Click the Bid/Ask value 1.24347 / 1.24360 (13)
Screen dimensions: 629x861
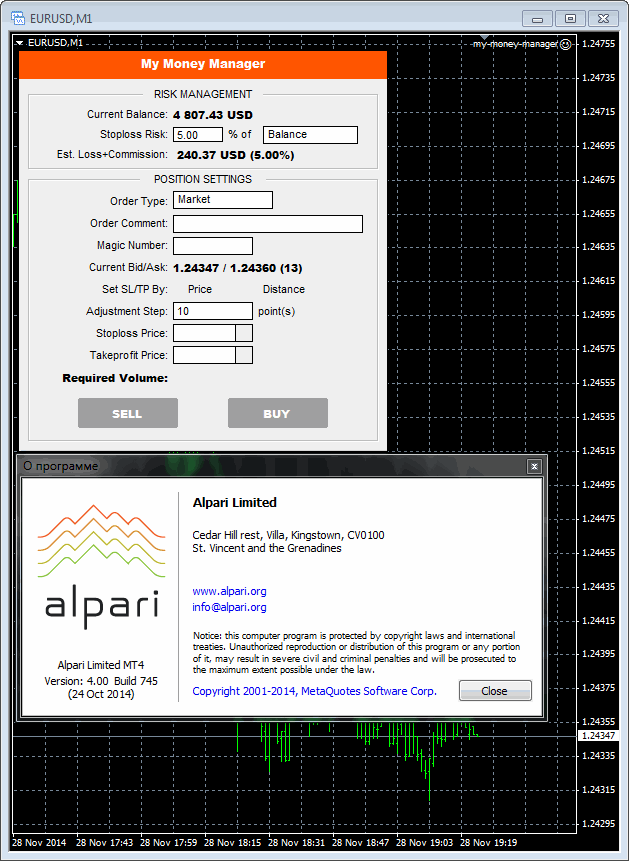click(238, 269)
